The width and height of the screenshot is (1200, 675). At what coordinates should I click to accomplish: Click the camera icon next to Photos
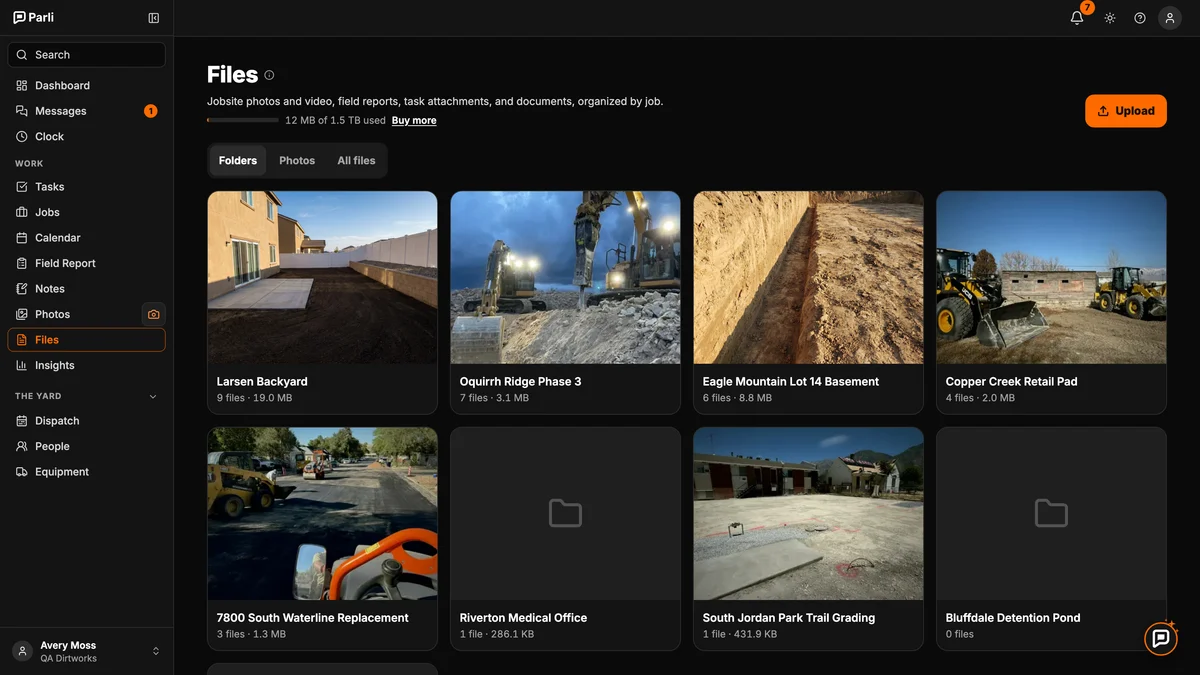153,314
